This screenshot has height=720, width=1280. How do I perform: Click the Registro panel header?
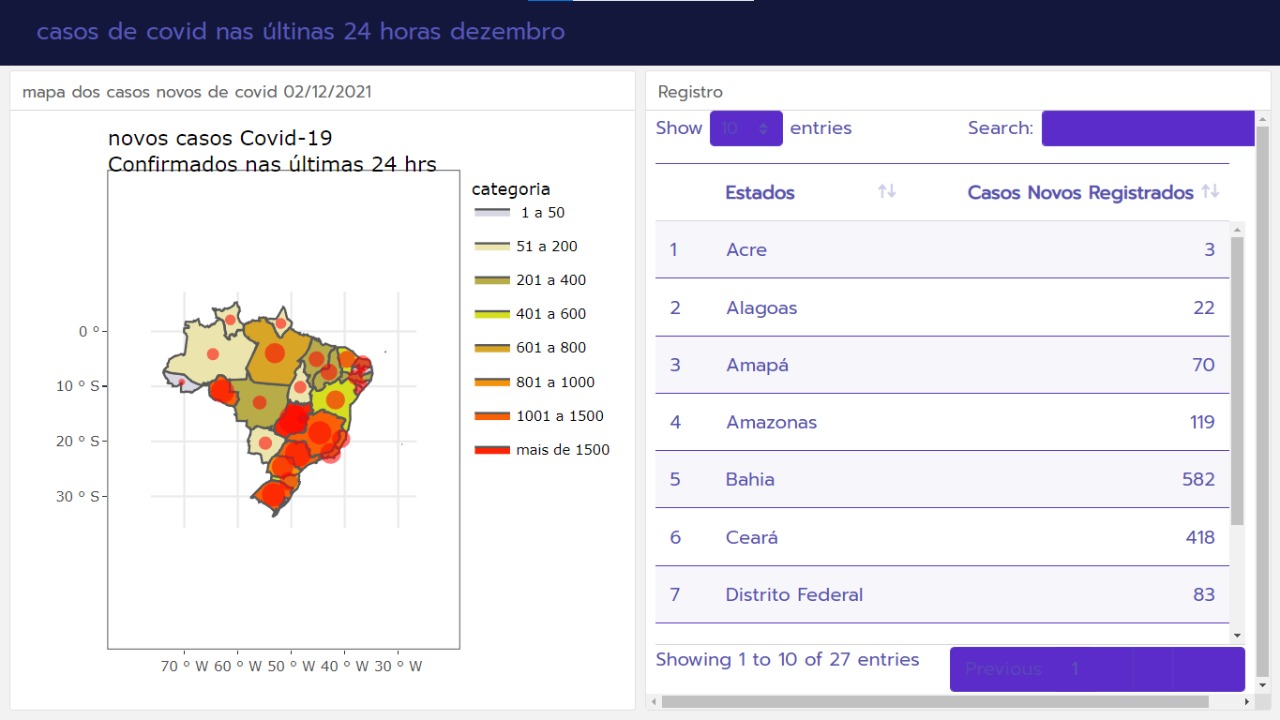[690, 92]
